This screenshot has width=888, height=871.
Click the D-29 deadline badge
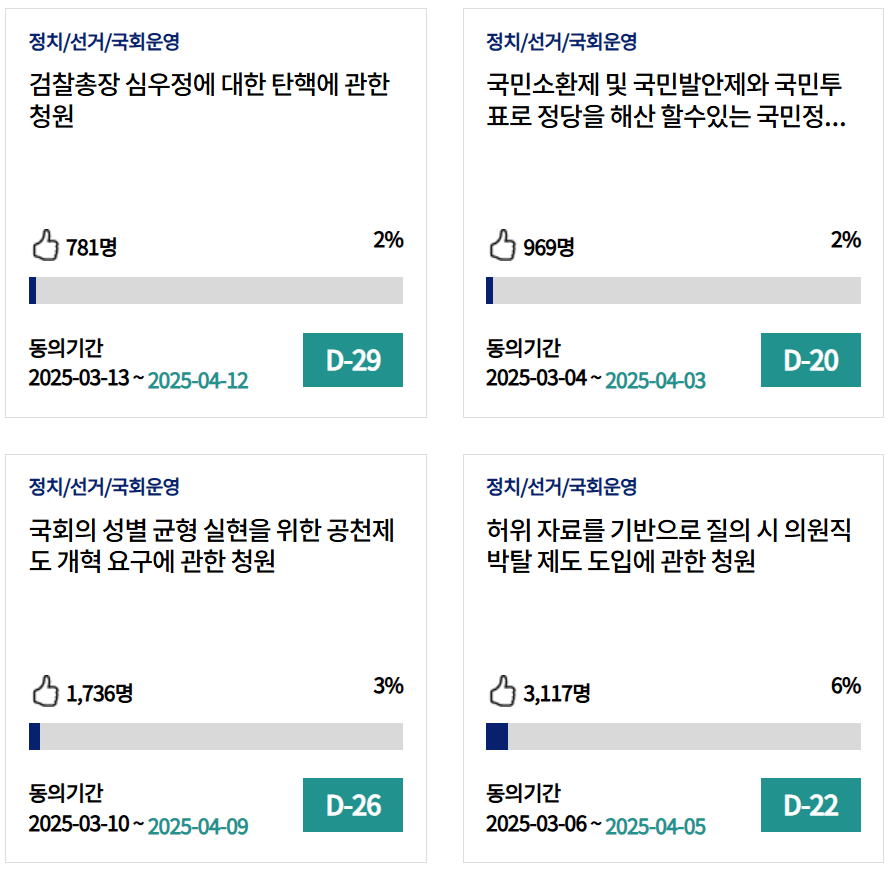tap(353, 360)
